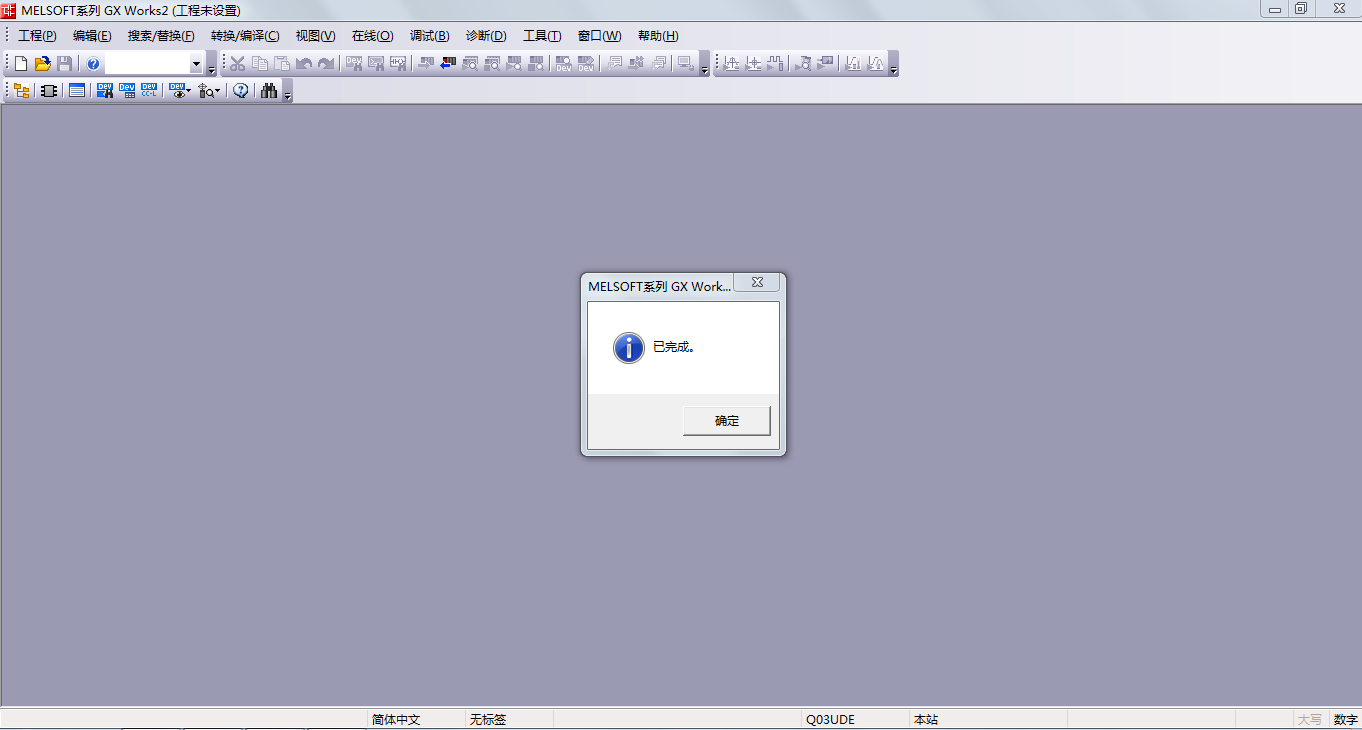Click the Dev CC-L device icon
Image resolution: width=1362 pixels, height=730 pixels.
pos(149,91)
